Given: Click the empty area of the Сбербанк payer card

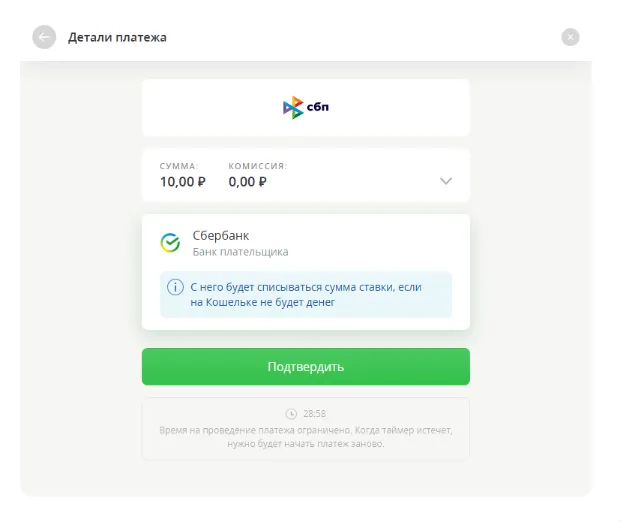Looking at the screenshot, I should 390,243.
